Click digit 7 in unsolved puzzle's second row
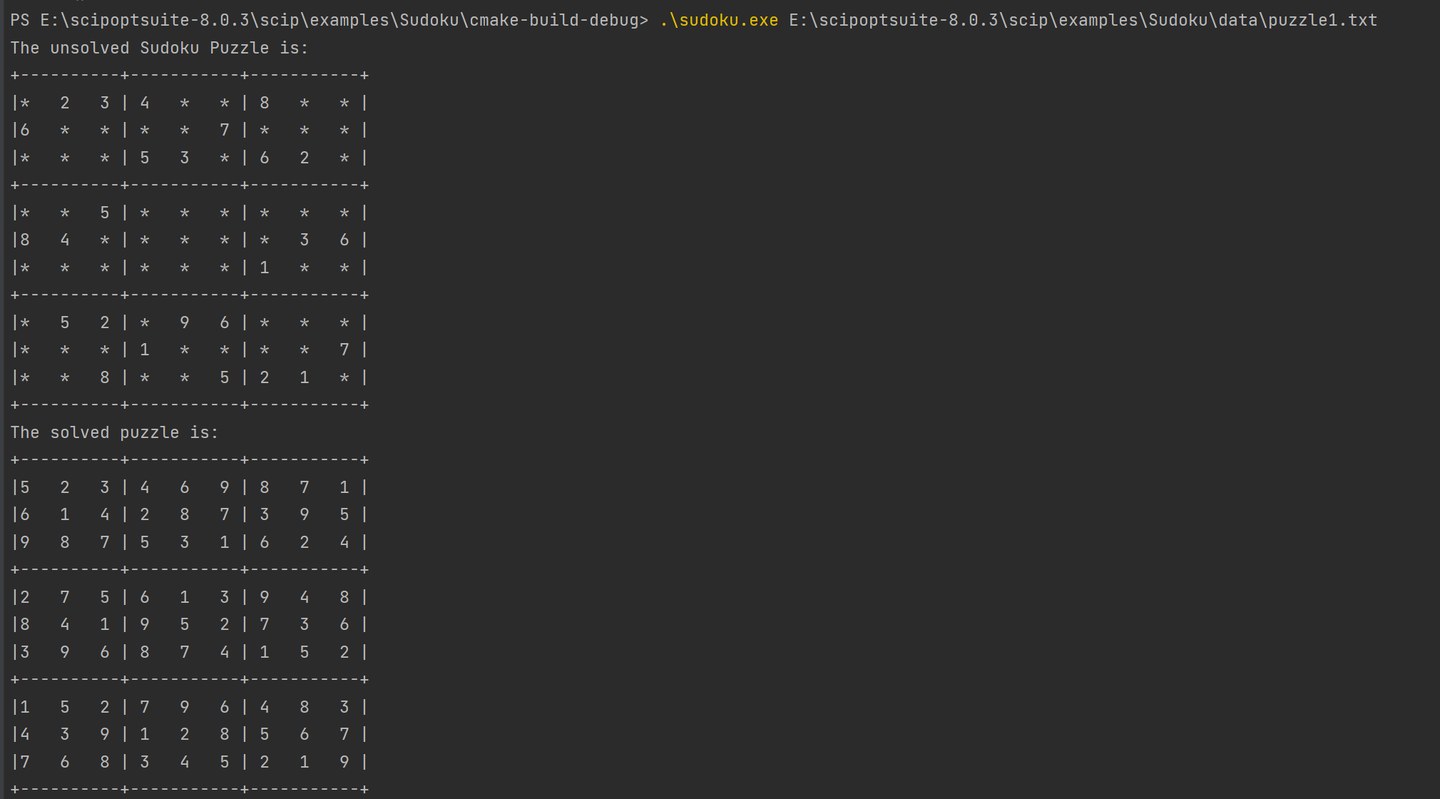This screenshot has height=799, width=1440. (x=224, y=130)
